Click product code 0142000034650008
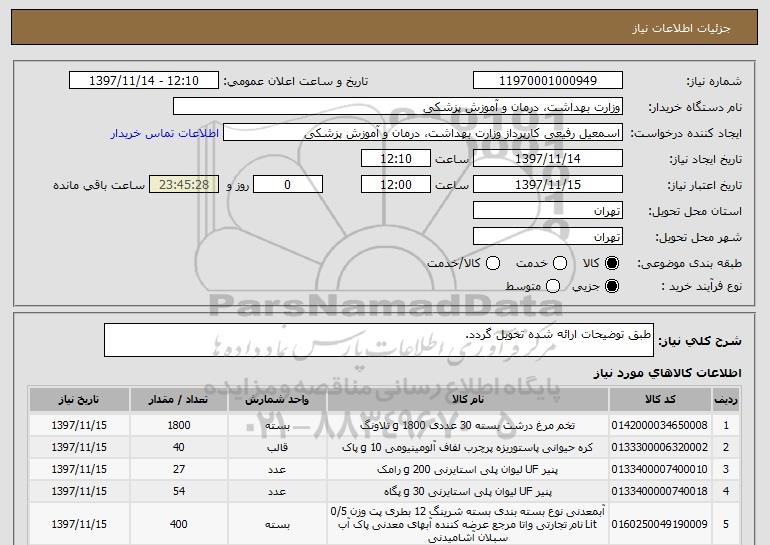This screenshot has height=545, width=770. pos(660,425)
